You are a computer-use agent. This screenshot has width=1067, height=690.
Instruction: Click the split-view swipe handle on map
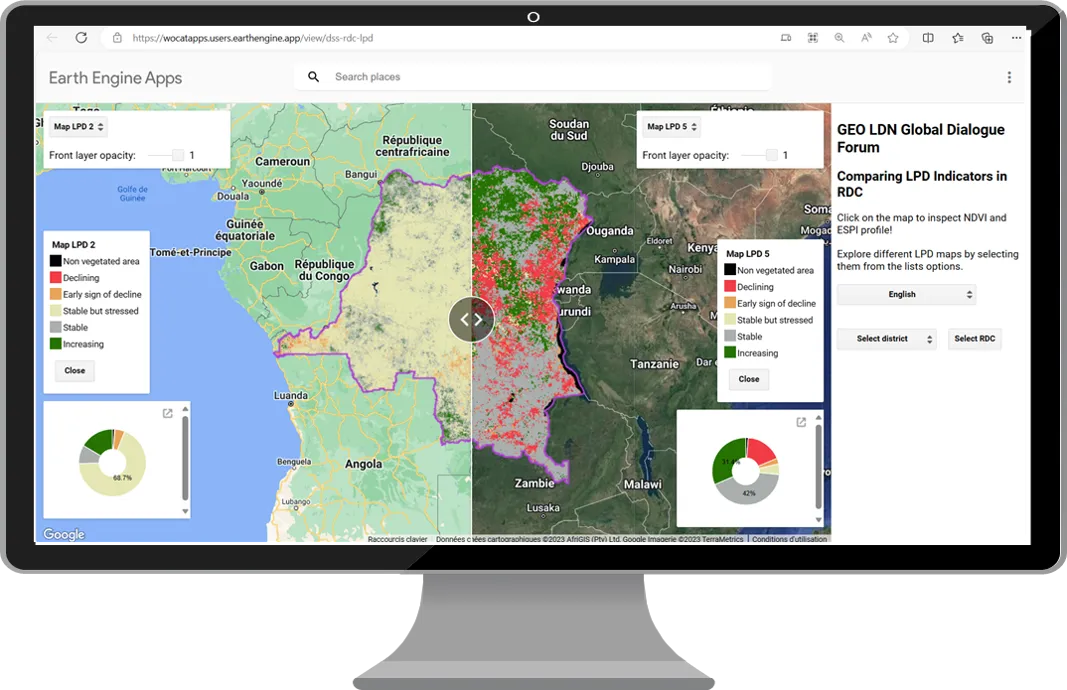[x=471, y=320]
